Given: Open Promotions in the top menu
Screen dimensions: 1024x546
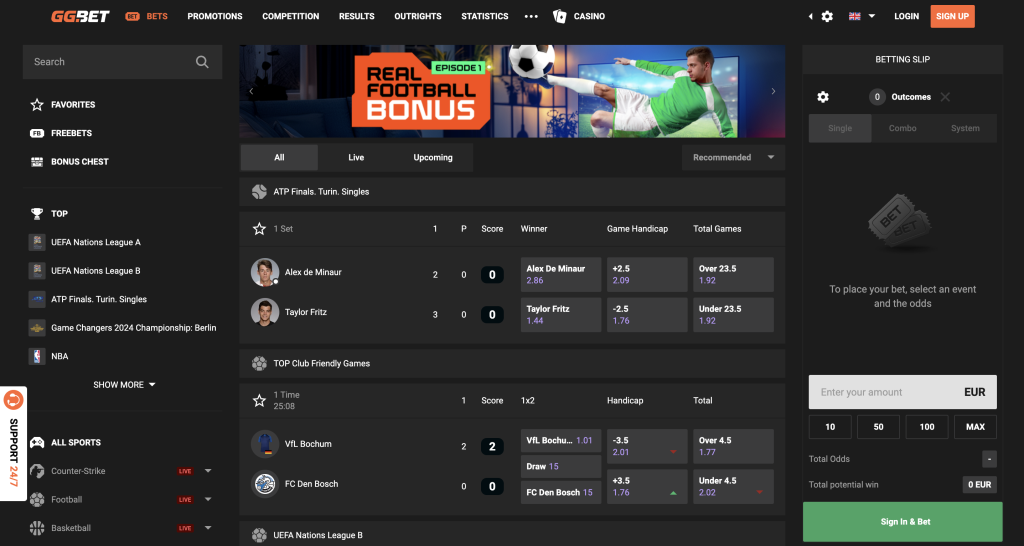Looking at the screenshot, I should pyautogui.click(x=215, y=16).
